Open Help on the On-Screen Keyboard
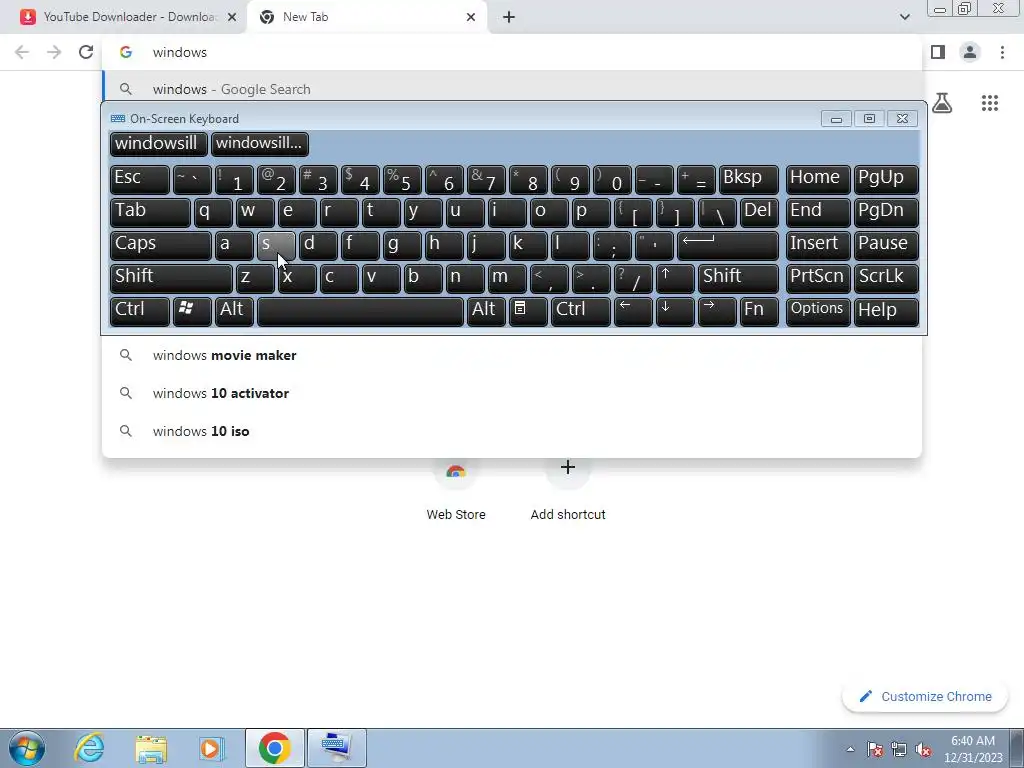Image resolution: width=1024 pixels, height=768 pixels. 886,312
